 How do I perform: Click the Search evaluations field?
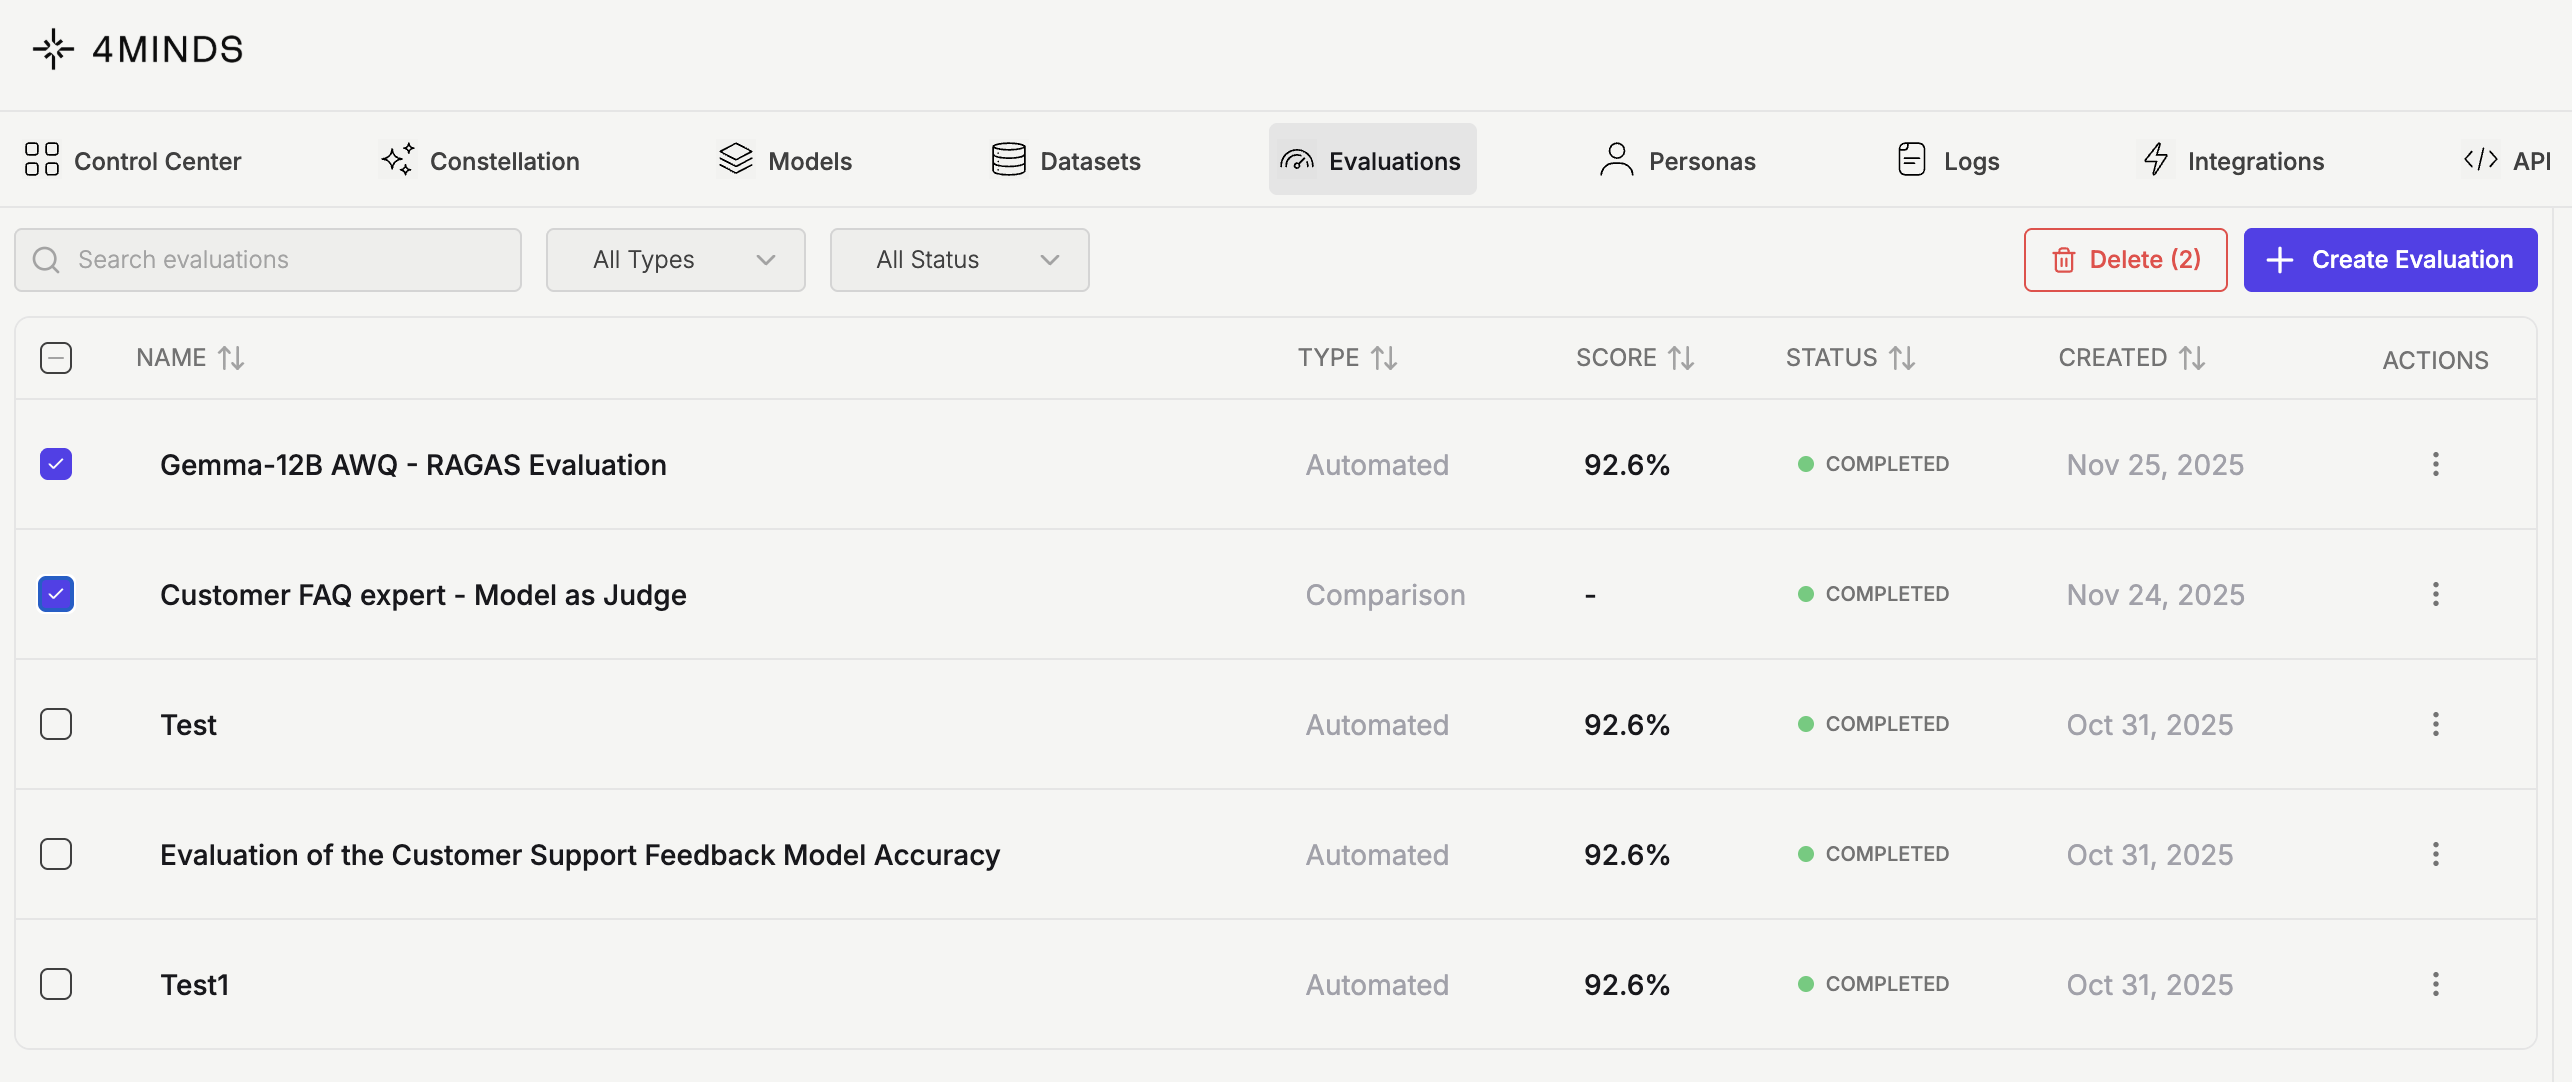[268, 260]
